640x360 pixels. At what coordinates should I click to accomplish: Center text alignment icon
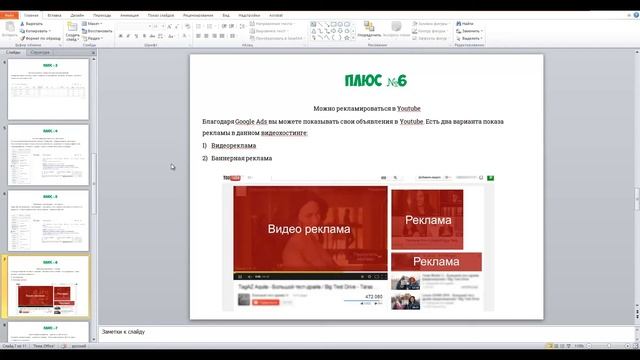[206, 36]
